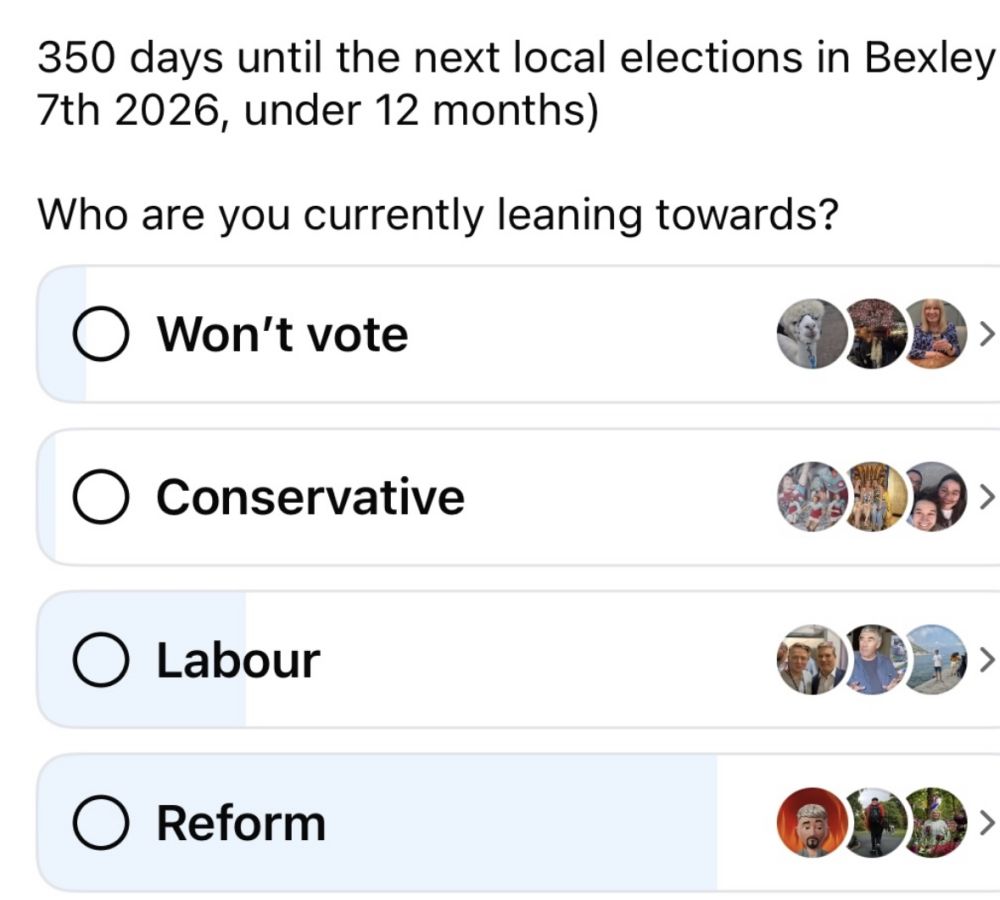Show Labour voters via chevron arrow
Image resolution: width=1000 pixels, height=900 pixels.
tap(986, 660)
